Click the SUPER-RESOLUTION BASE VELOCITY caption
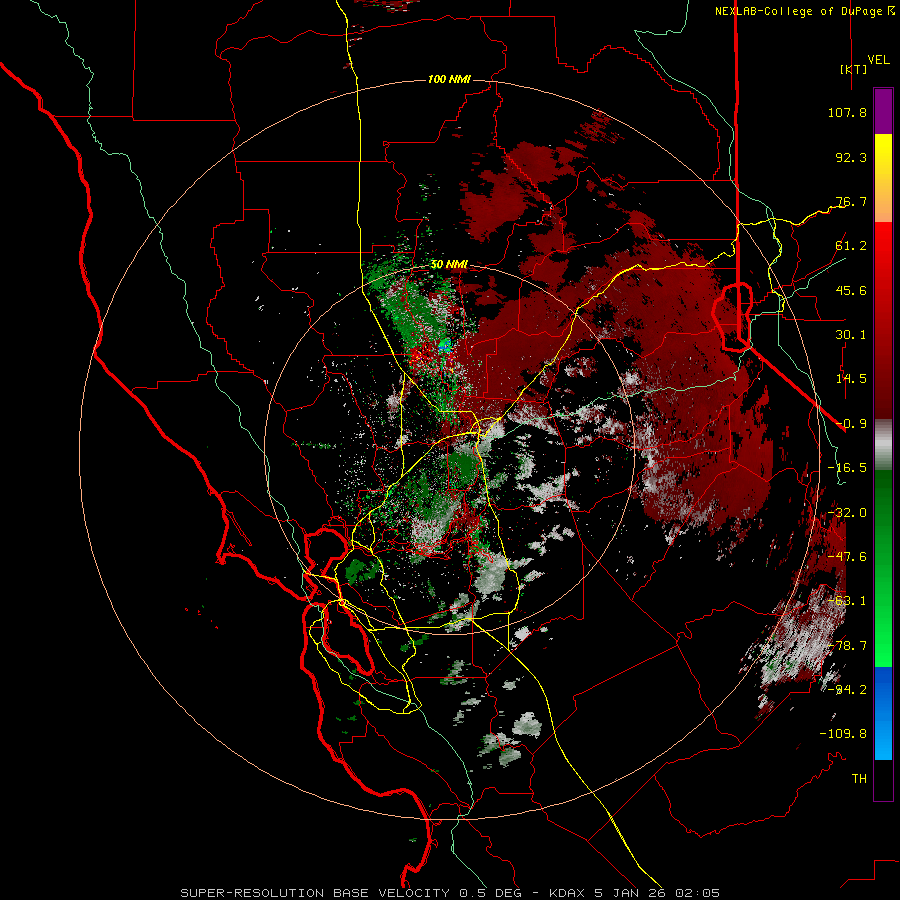The image size is (900, 900). (x=450, y=893)
